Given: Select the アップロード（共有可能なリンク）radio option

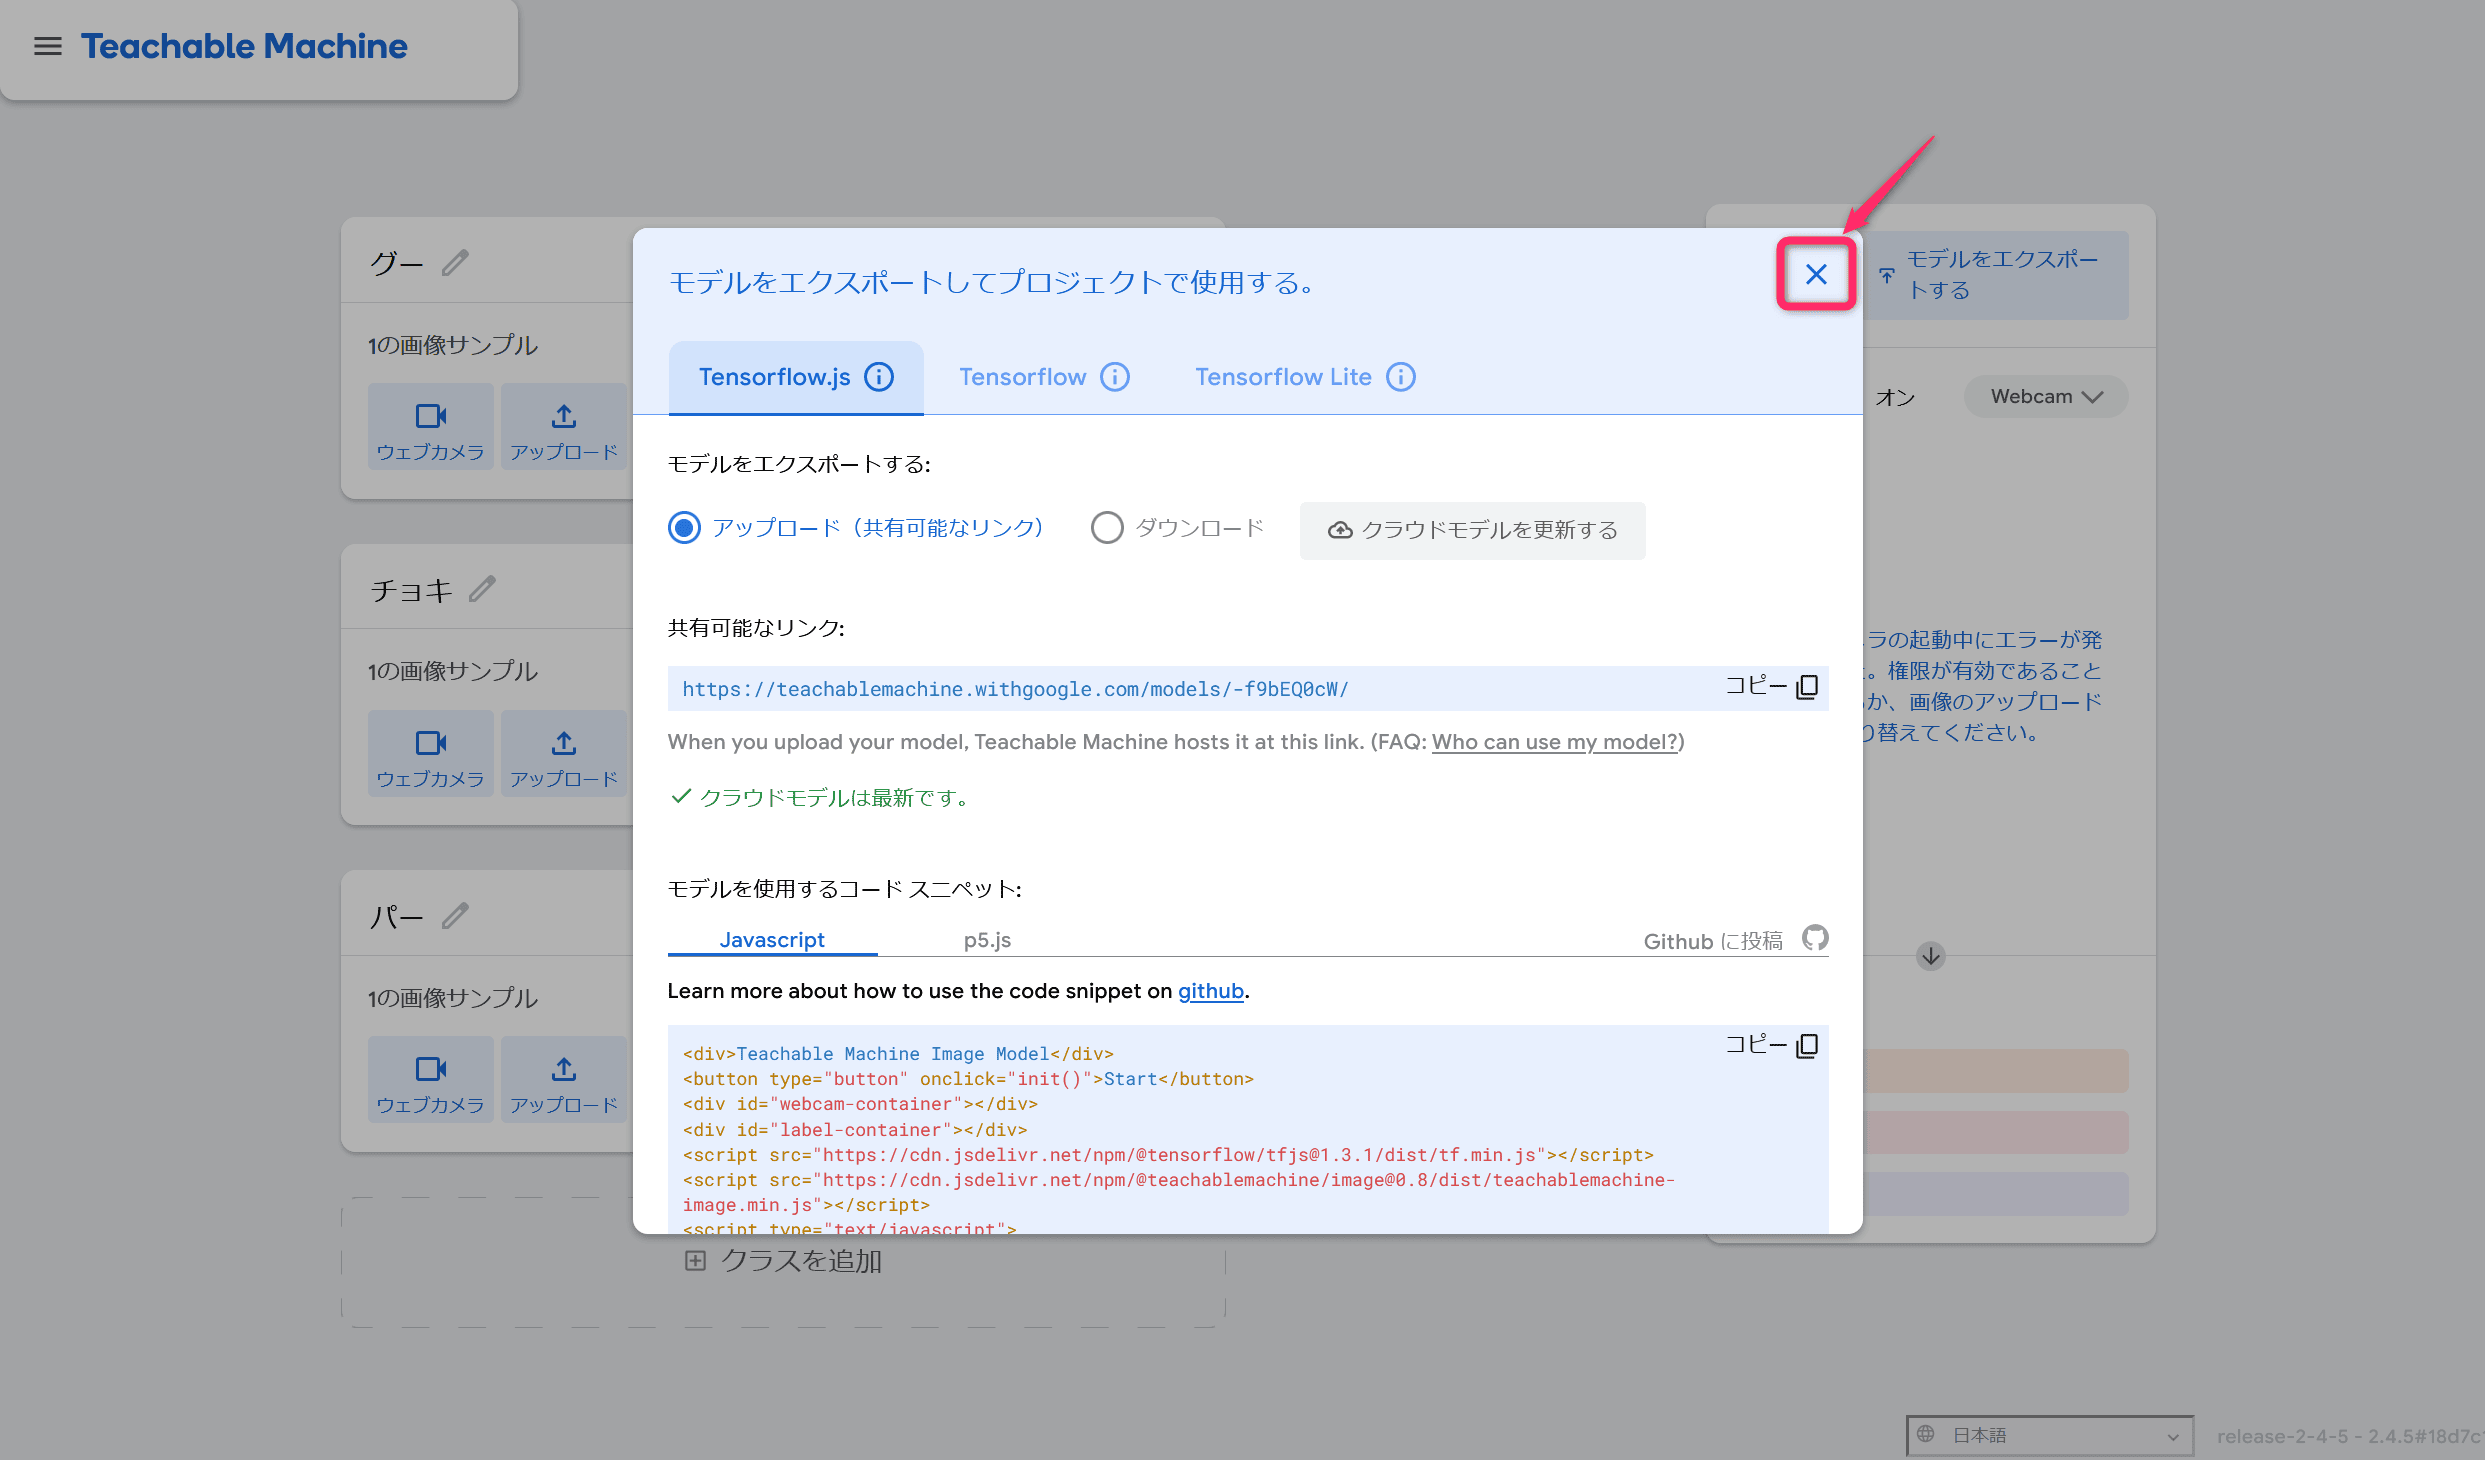Looking at the screenshot, I should [684, 528].
